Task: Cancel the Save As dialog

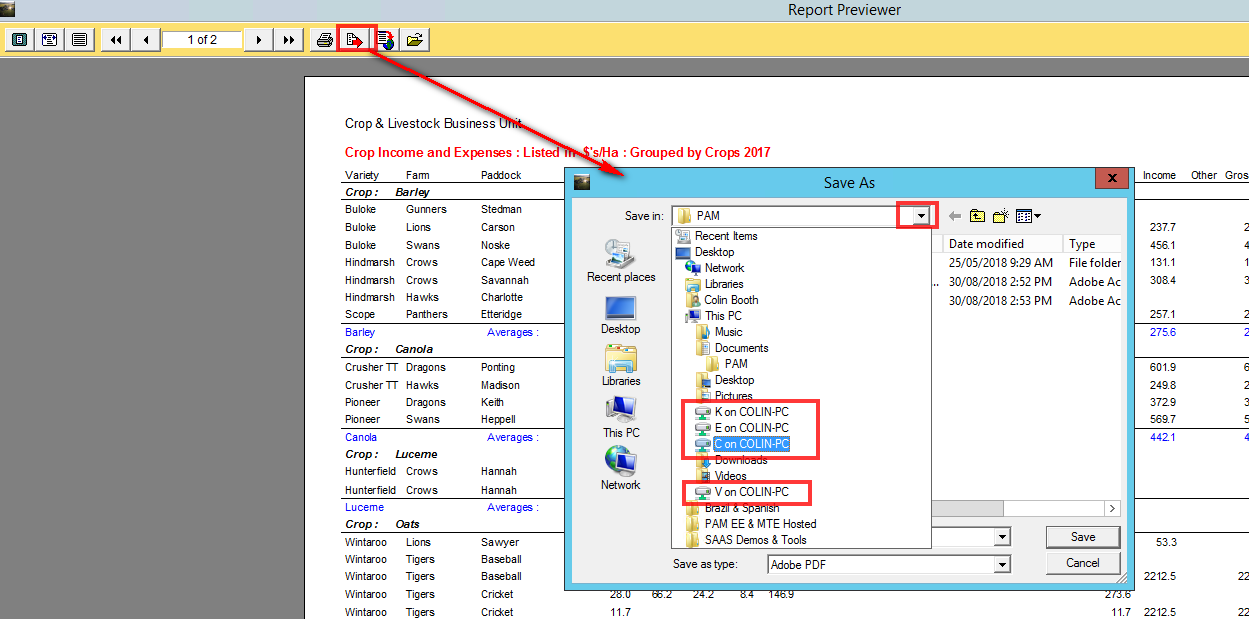Action: 1082,563
